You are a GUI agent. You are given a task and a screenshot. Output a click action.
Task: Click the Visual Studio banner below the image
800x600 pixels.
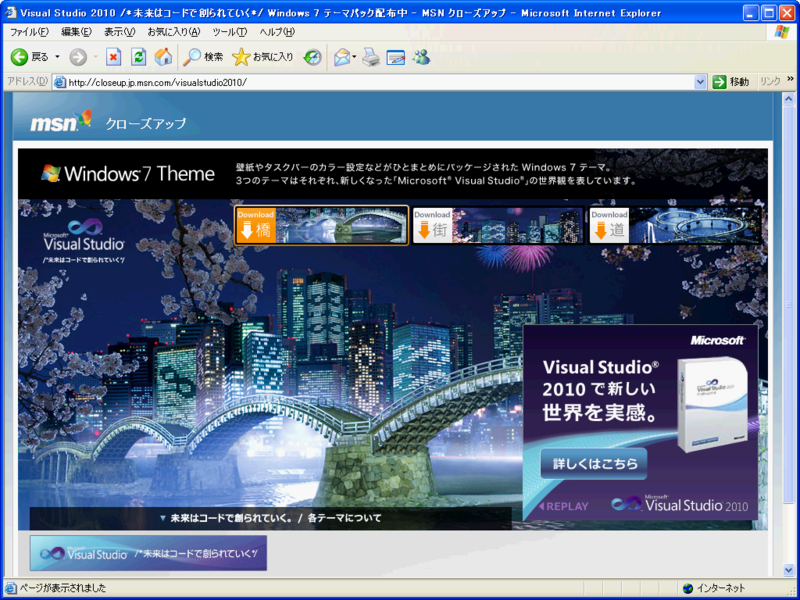[148, 553]
